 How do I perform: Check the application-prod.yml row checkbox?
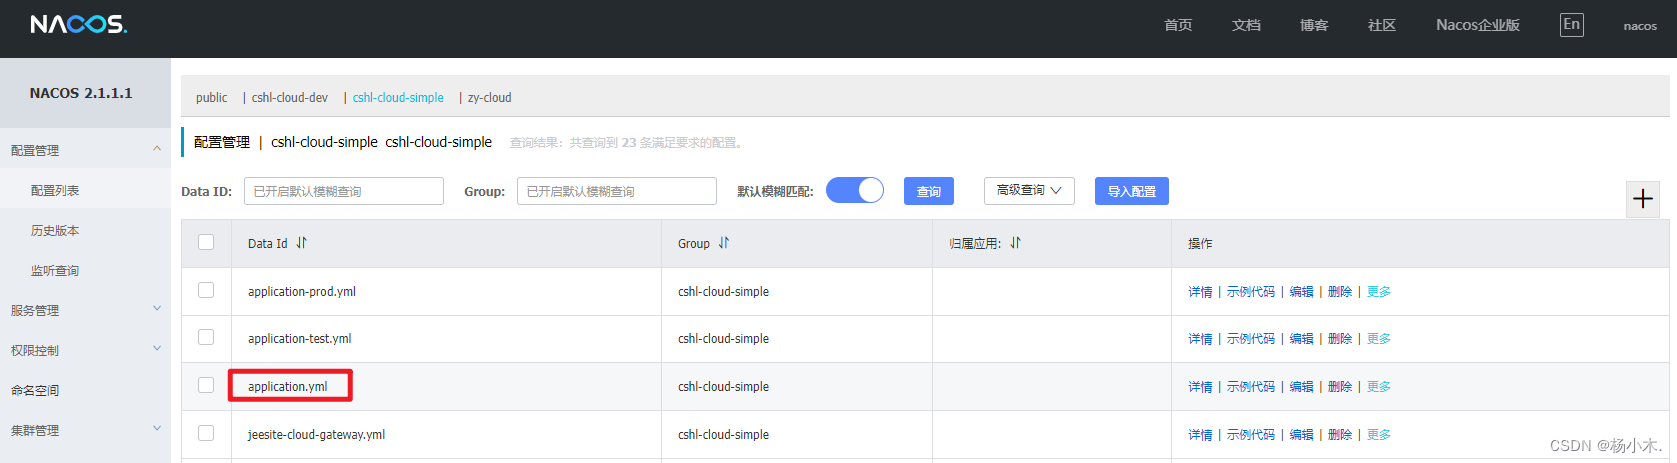pos(206,290)
